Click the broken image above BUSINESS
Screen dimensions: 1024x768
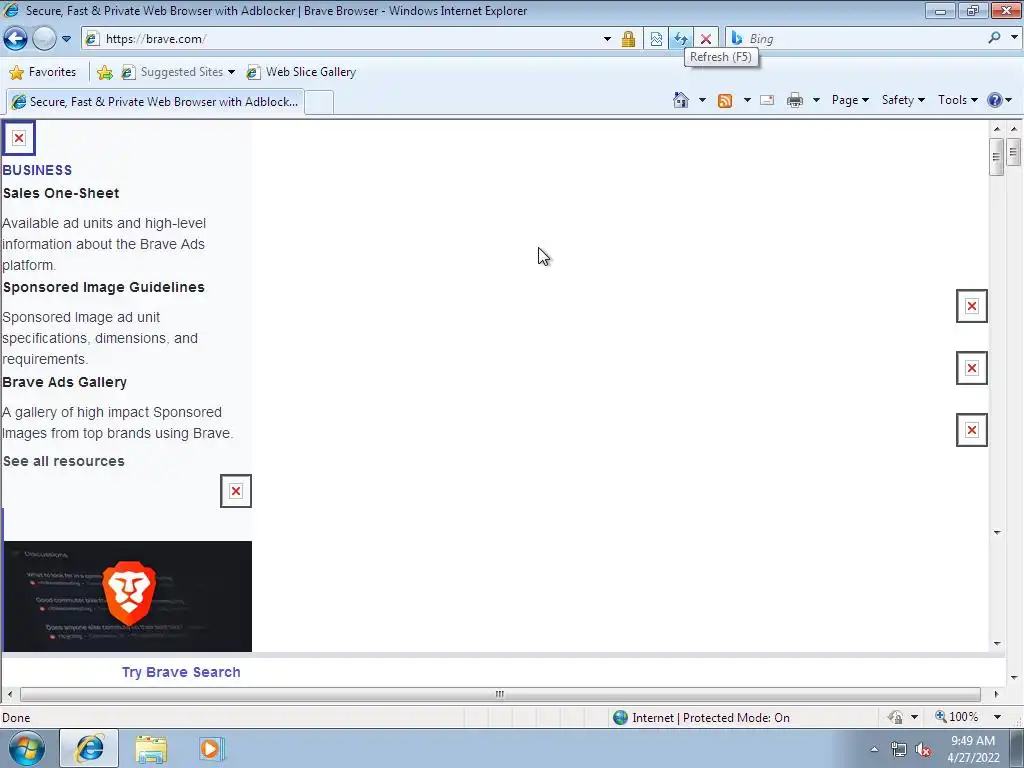[19, 138]
